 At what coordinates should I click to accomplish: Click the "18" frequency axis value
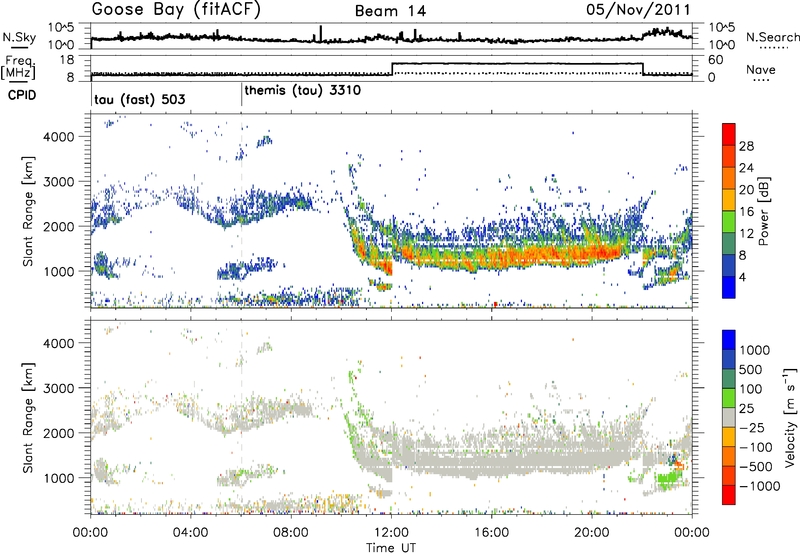67,60
